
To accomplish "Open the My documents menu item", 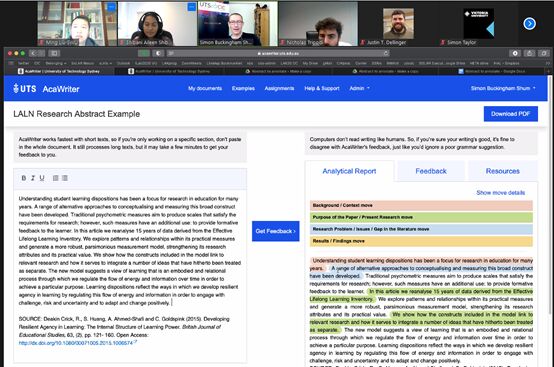I will pyautogui.click(x=205, y=88).
